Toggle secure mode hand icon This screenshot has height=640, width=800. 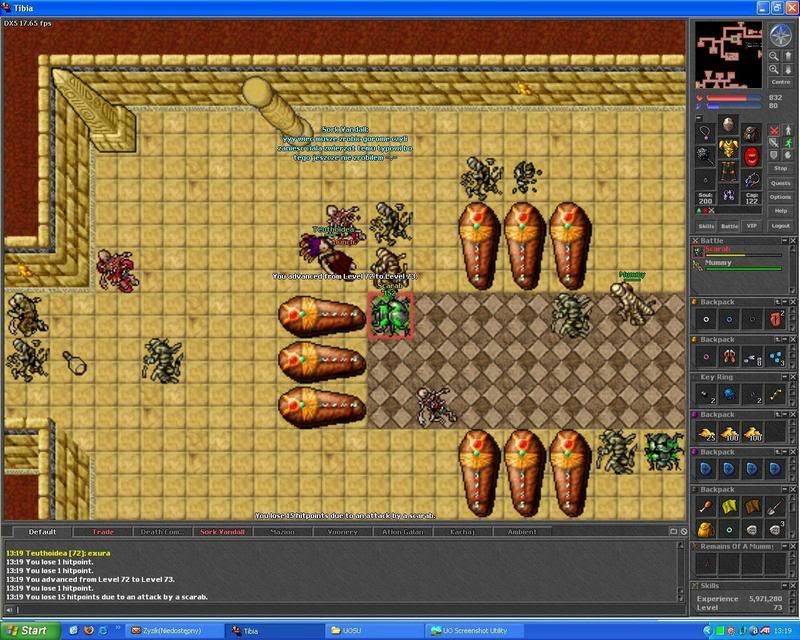(x=788, y=155)
